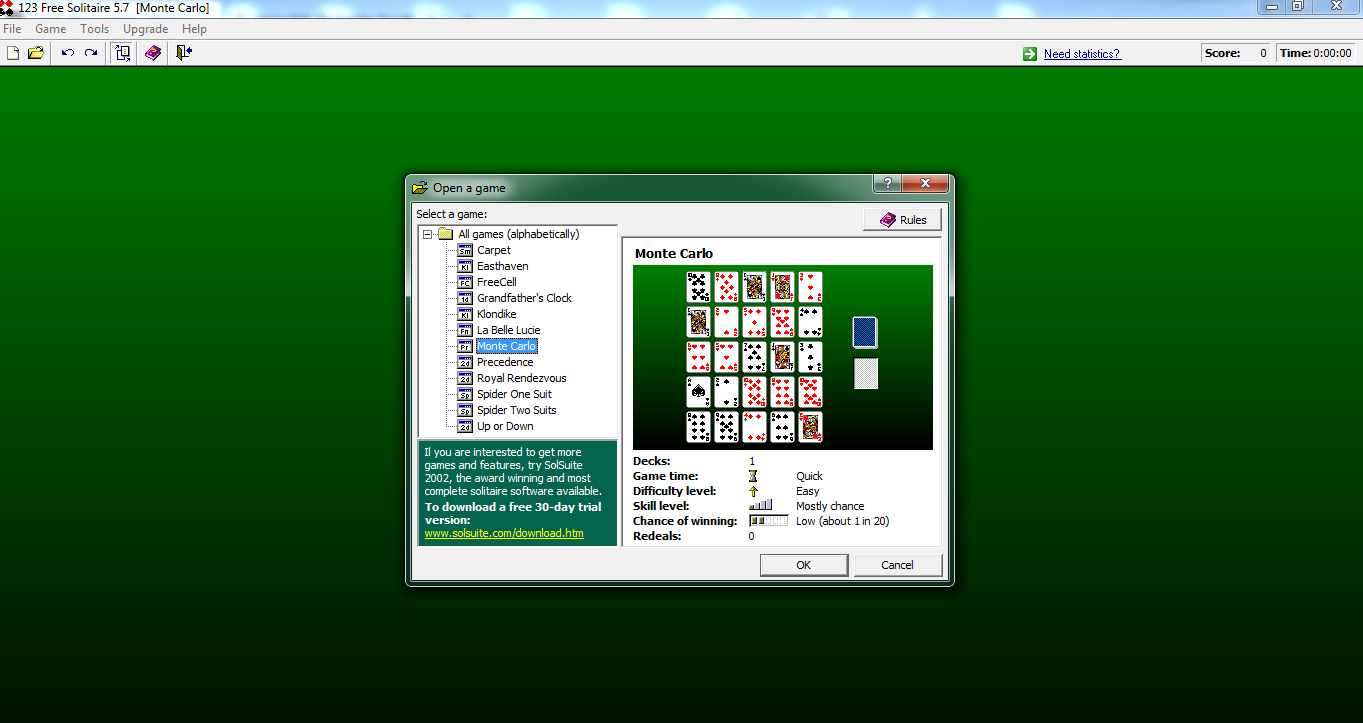
Task: Click the All games (alphabetically) label
Action: (518, 234)
